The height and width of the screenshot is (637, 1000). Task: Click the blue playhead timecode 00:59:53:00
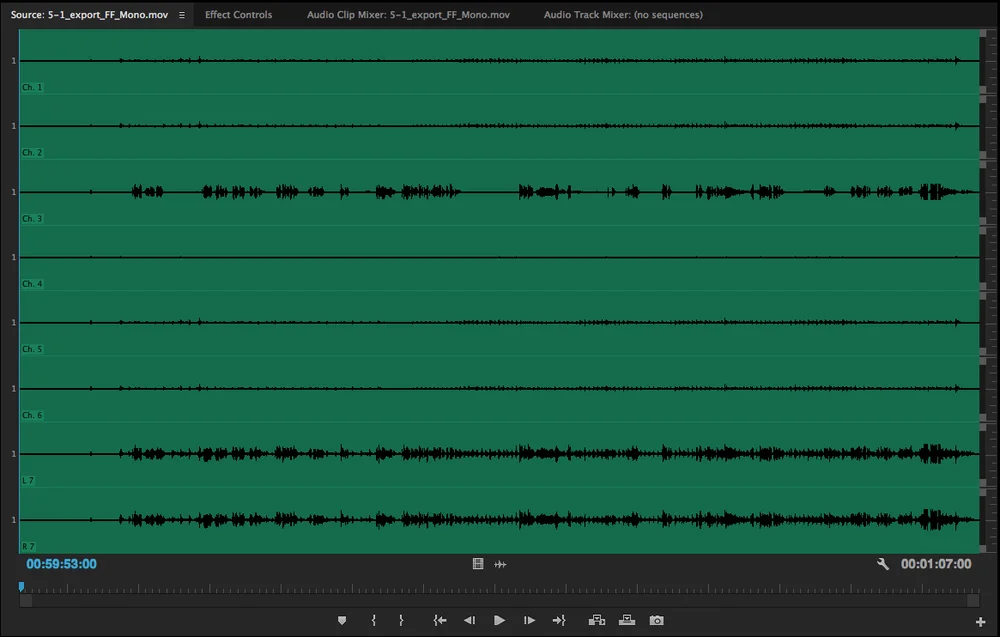coord(61,564)
